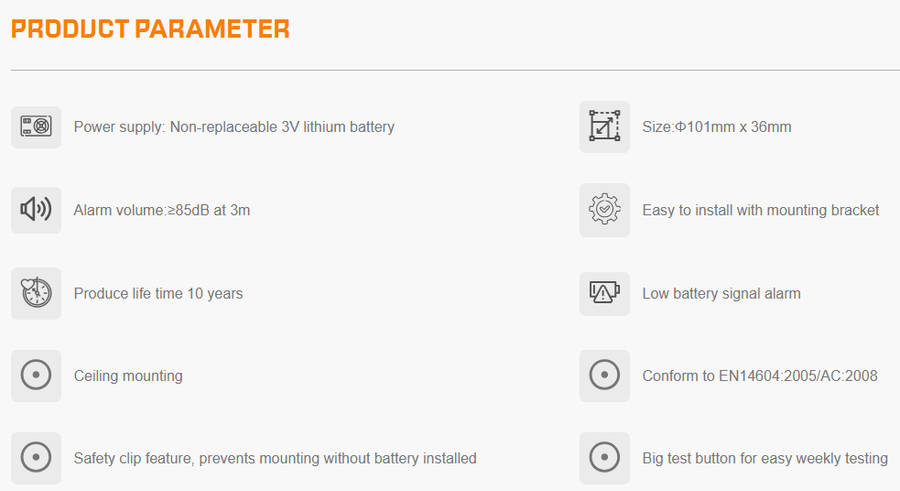The image size is (900, 491).
Task: Click the size dimensions icon
Action: point(604,127)
